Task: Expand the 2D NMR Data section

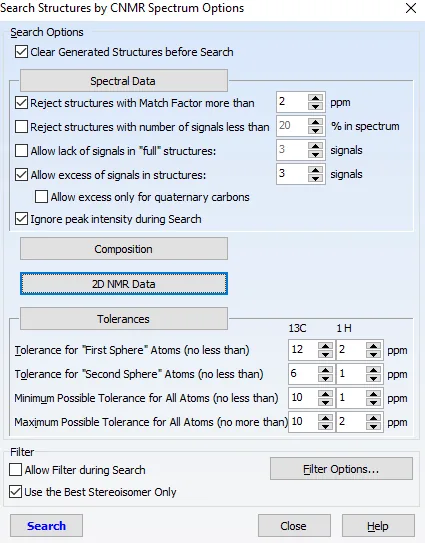Action: point(124,284)
